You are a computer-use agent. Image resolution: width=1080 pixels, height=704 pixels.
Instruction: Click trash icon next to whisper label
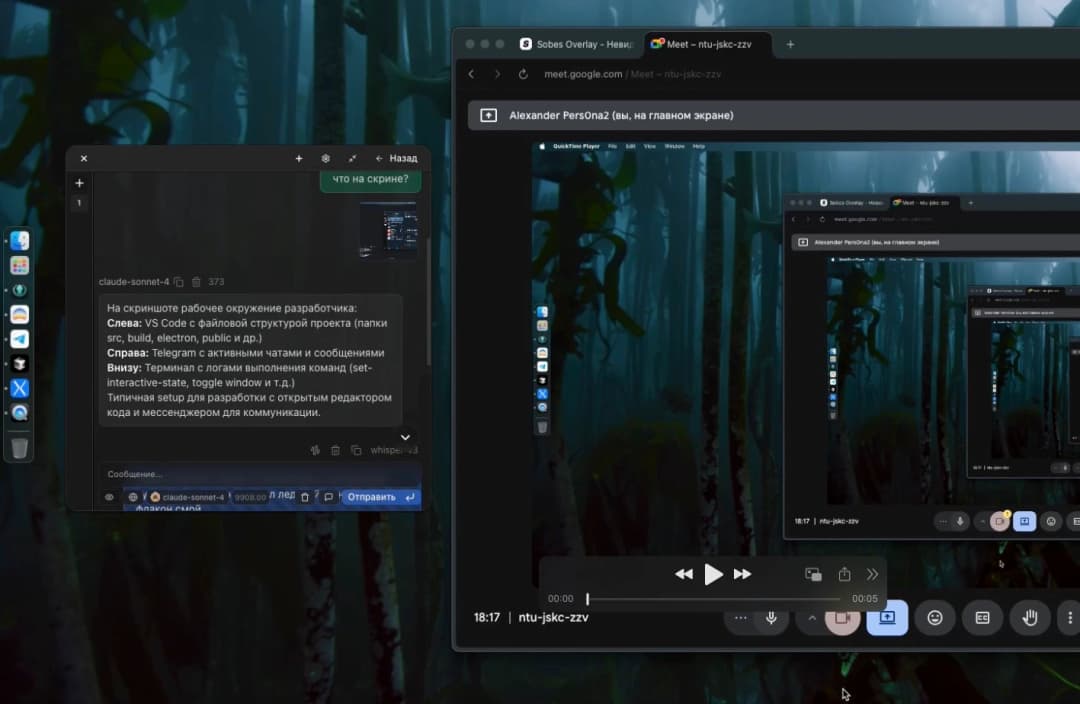pos(335,451)
